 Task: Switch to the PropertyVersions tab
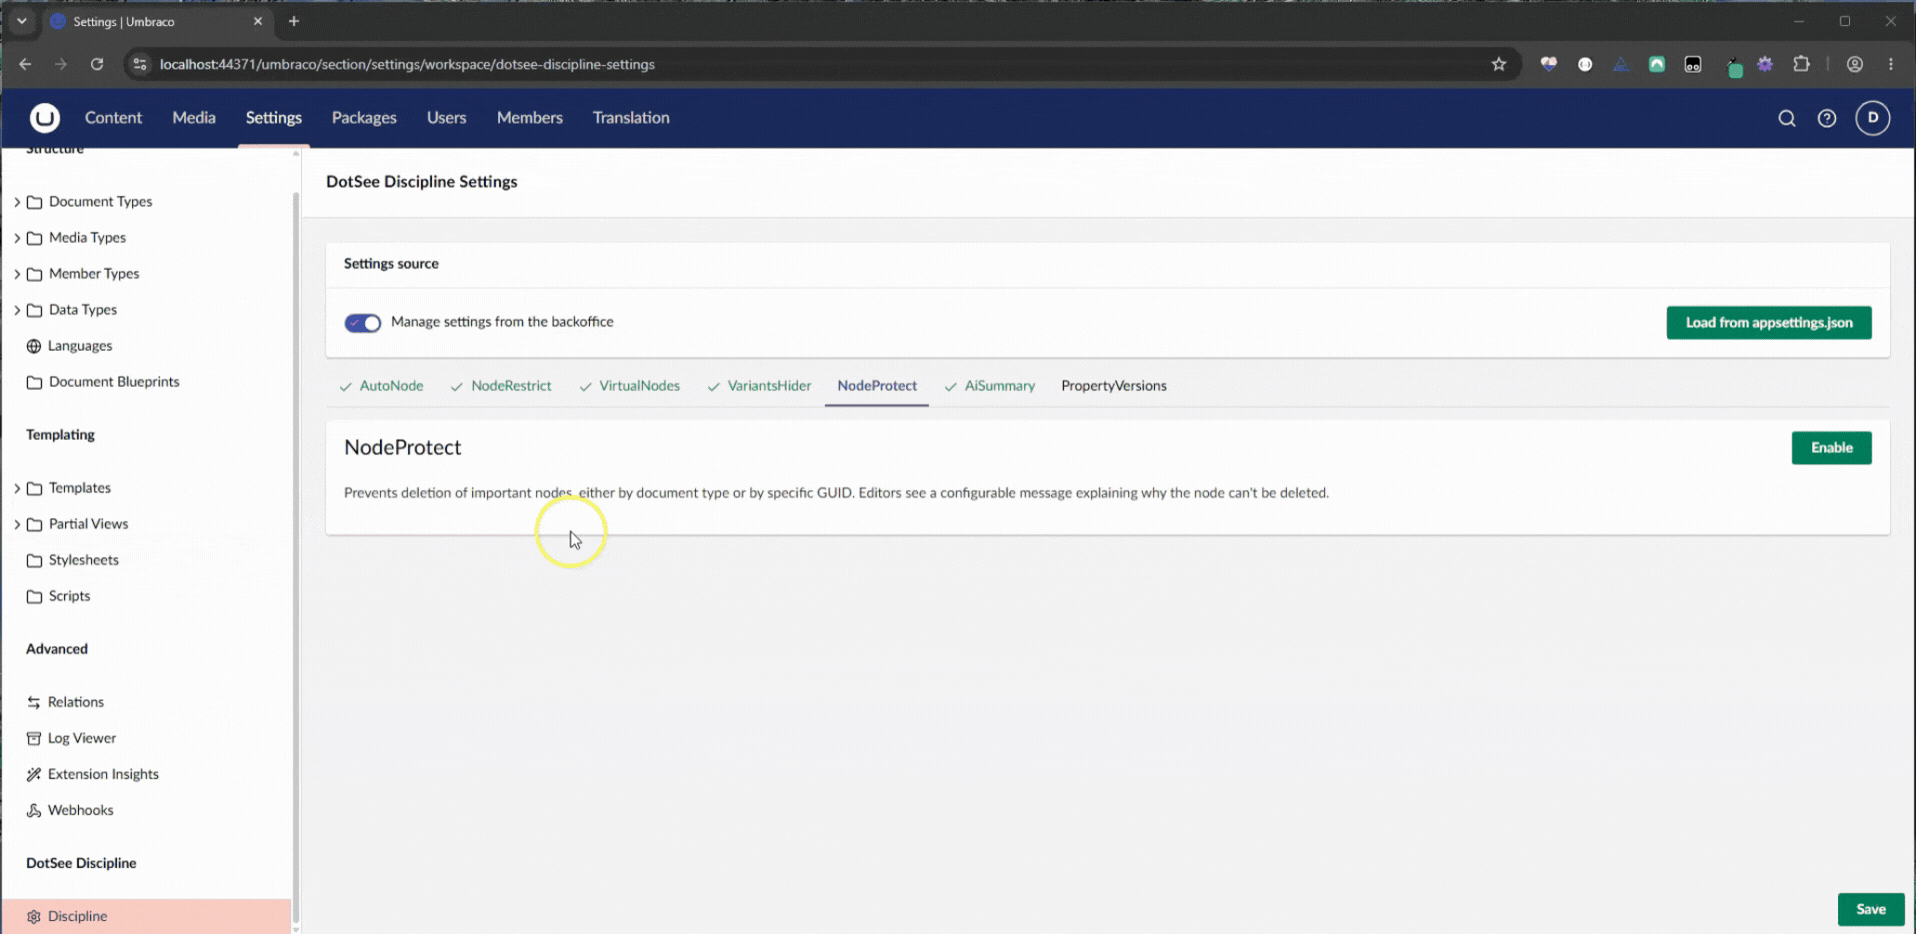[x=1114, y=386]
